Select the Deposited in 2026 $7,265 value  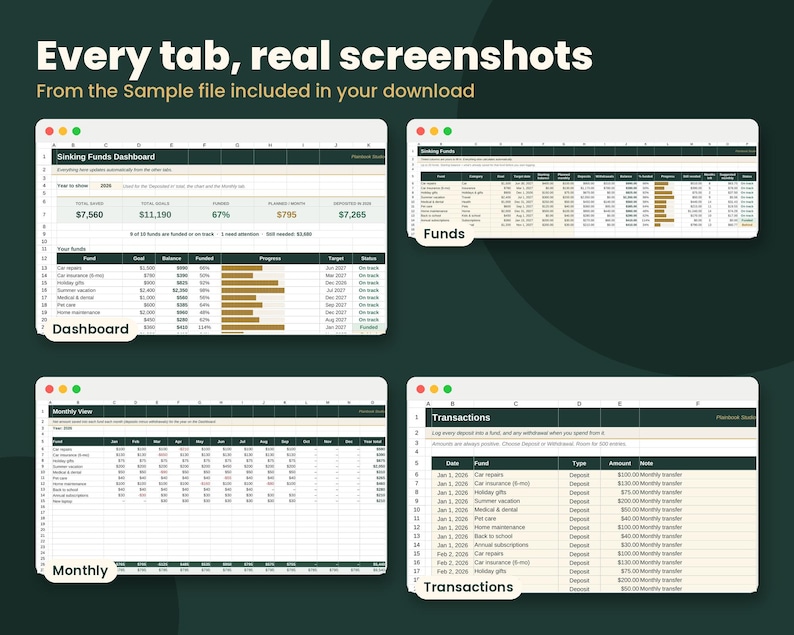(x=352, y=215)
